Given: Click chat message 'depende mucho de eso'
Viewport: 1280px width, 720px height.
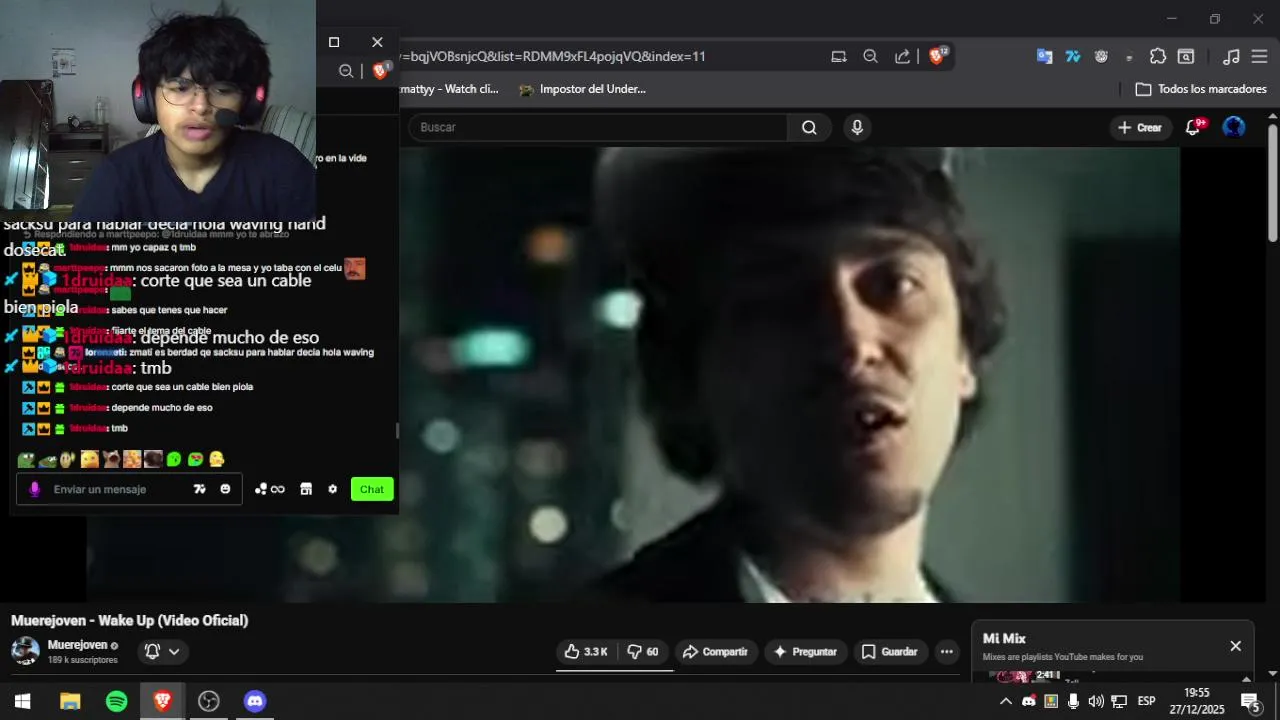Looking at the screenshot, I should [x=162, y=408].
